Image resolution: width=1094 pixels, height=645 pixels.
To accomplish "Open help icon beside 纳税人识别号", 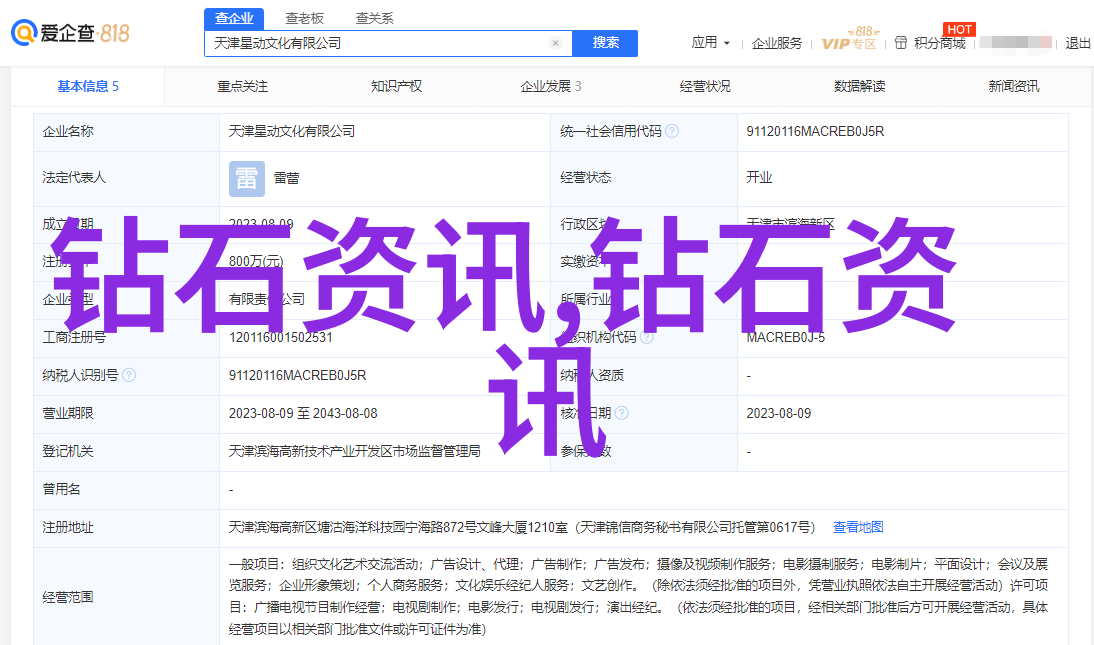I will tap(129, 376).
